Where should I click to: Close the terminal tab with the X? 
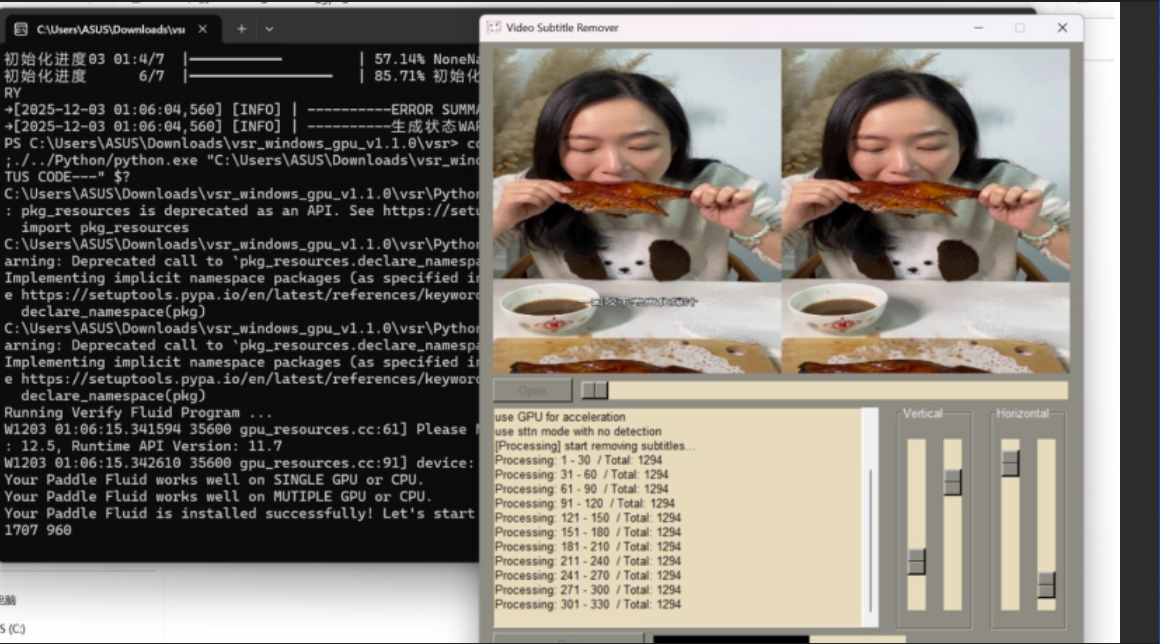click(x=206, y=30)
